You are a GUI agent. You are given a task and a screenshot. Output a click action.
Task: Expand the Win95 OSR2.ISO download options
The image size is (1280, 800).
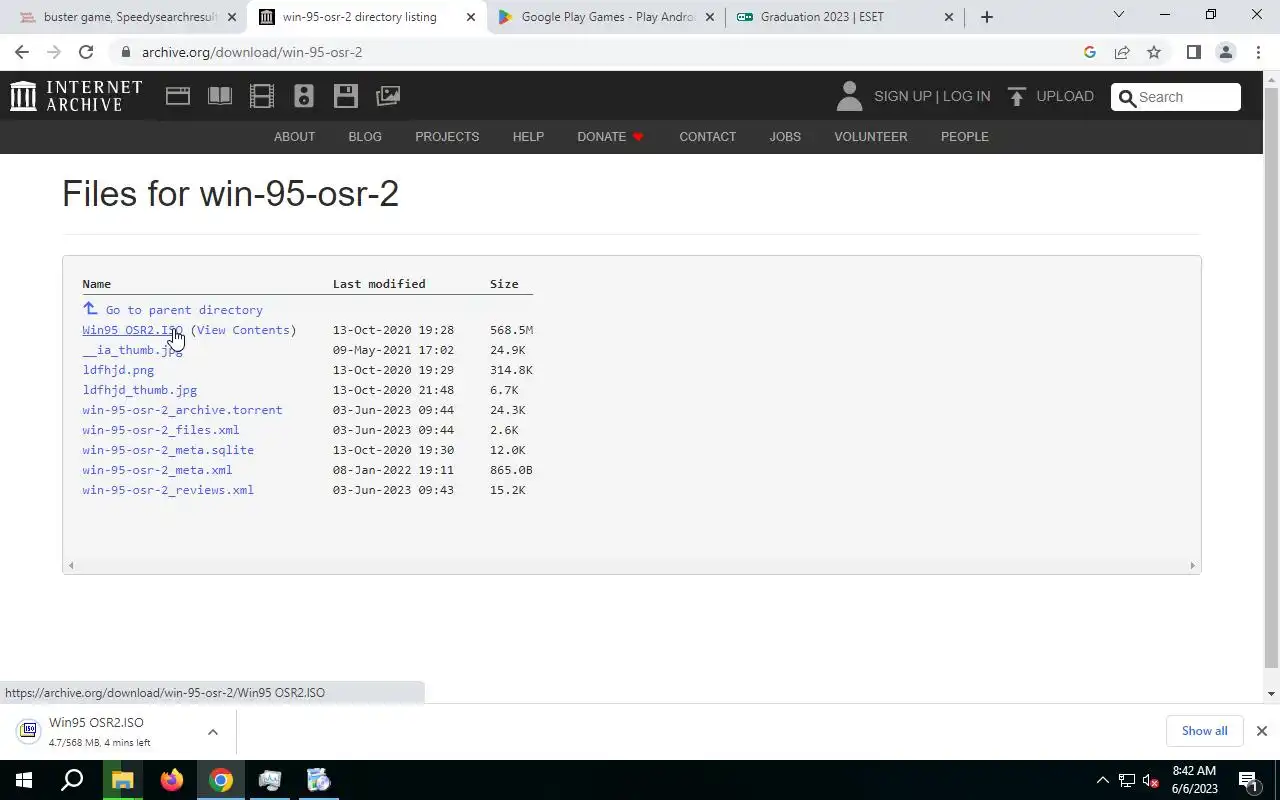coord(213,732)
